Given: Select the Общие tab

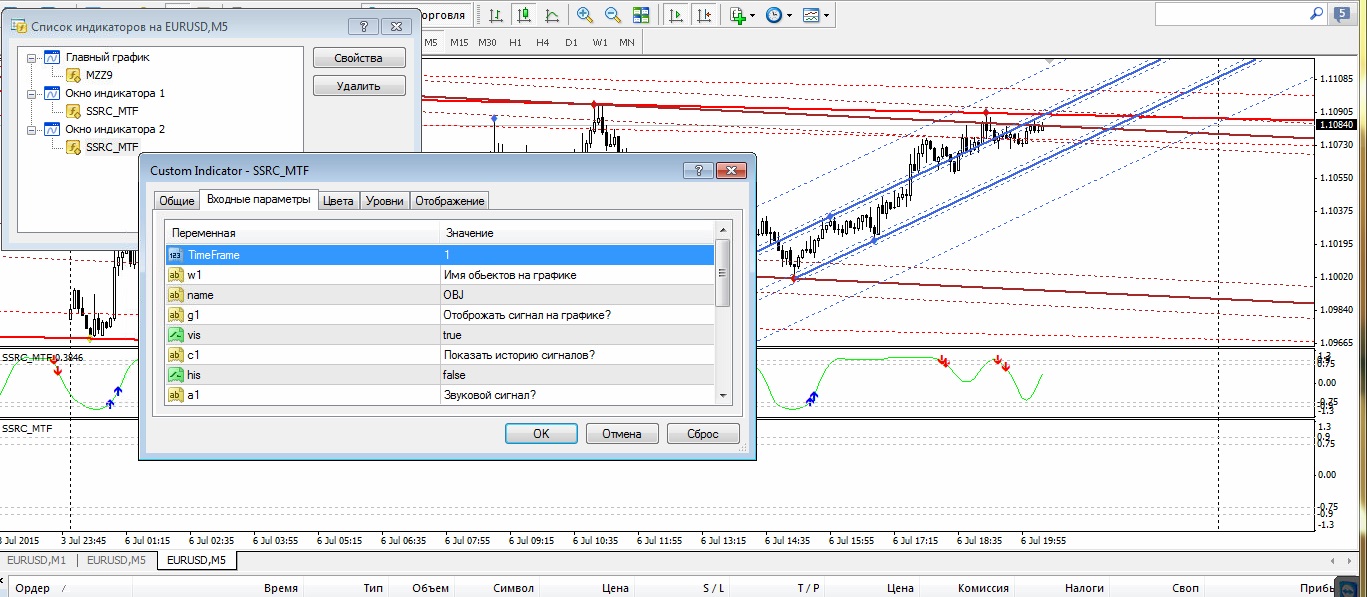Looking at the screenshot, I should click(x=176, y=201).
